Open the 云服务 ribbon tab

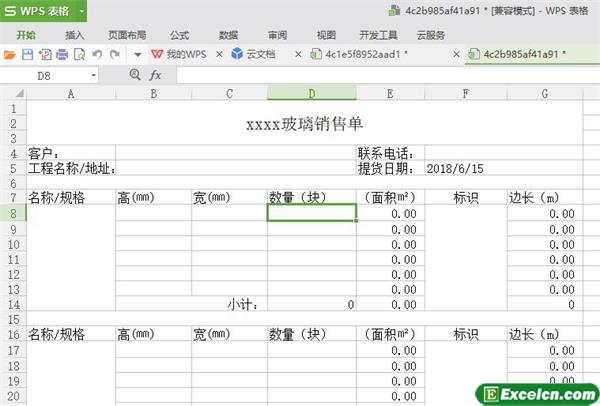[x=430, y=35]
